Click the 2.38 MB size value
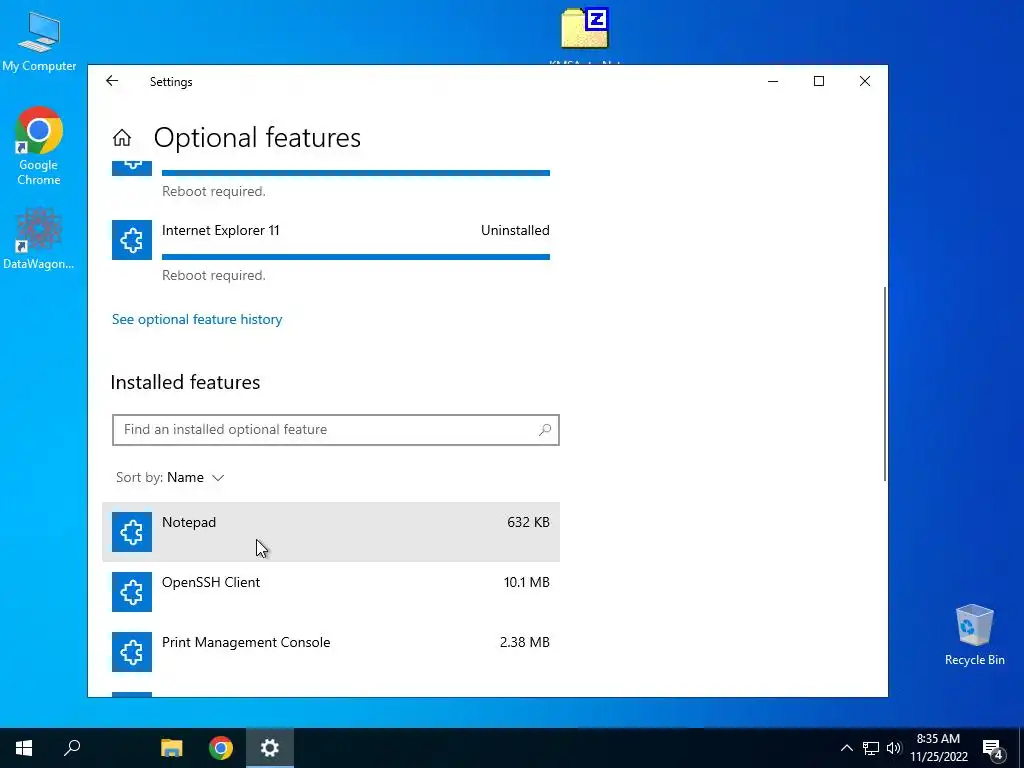 524,643
